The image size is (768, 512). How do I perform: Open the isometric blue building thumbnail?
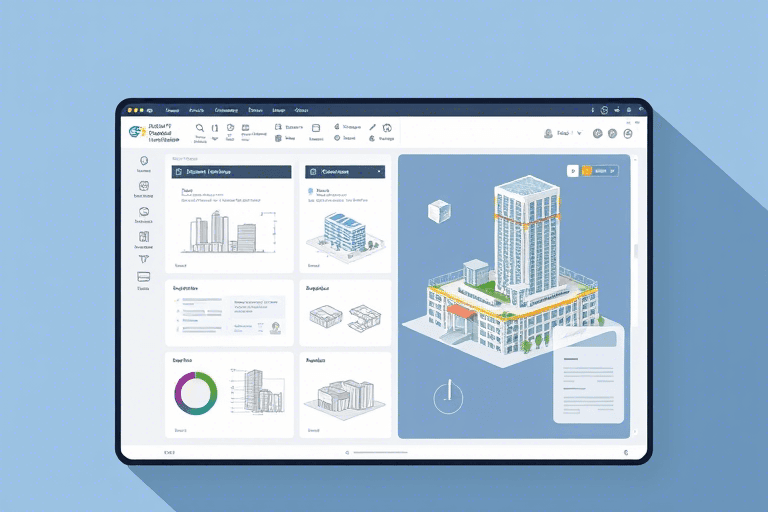pos(344,229)
